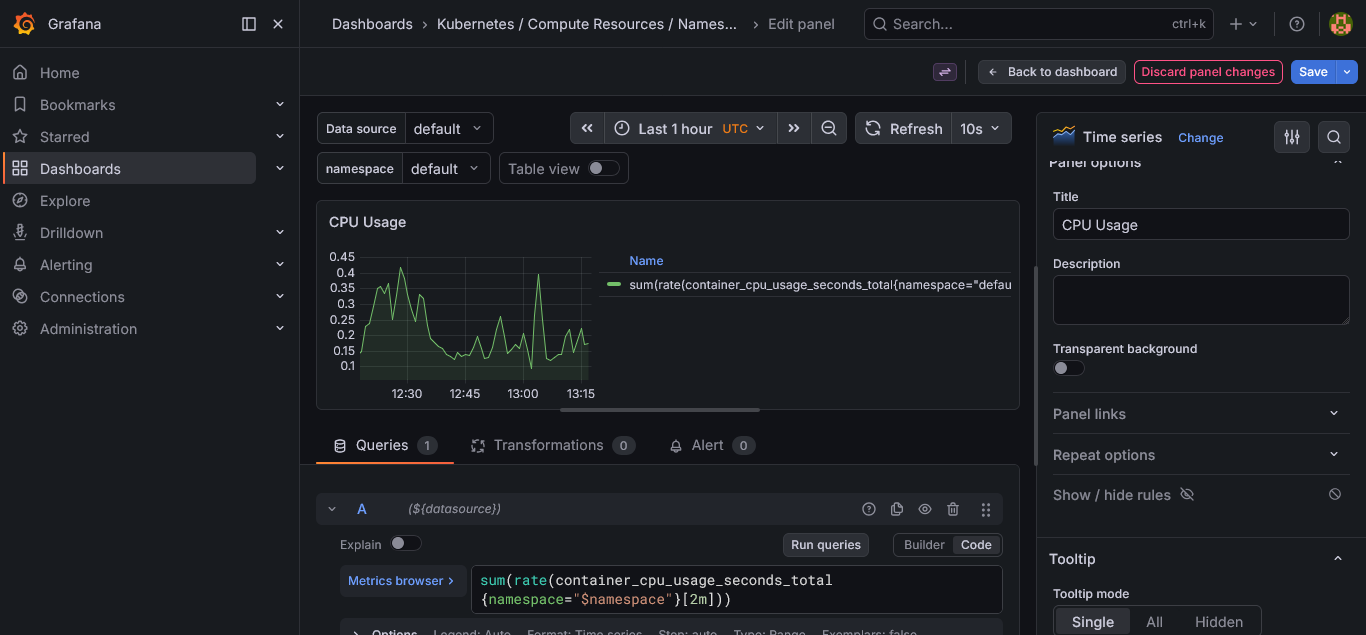Expand the Alerting section chevron
This screenshot has width=1366, height=635.
(280, 264)
